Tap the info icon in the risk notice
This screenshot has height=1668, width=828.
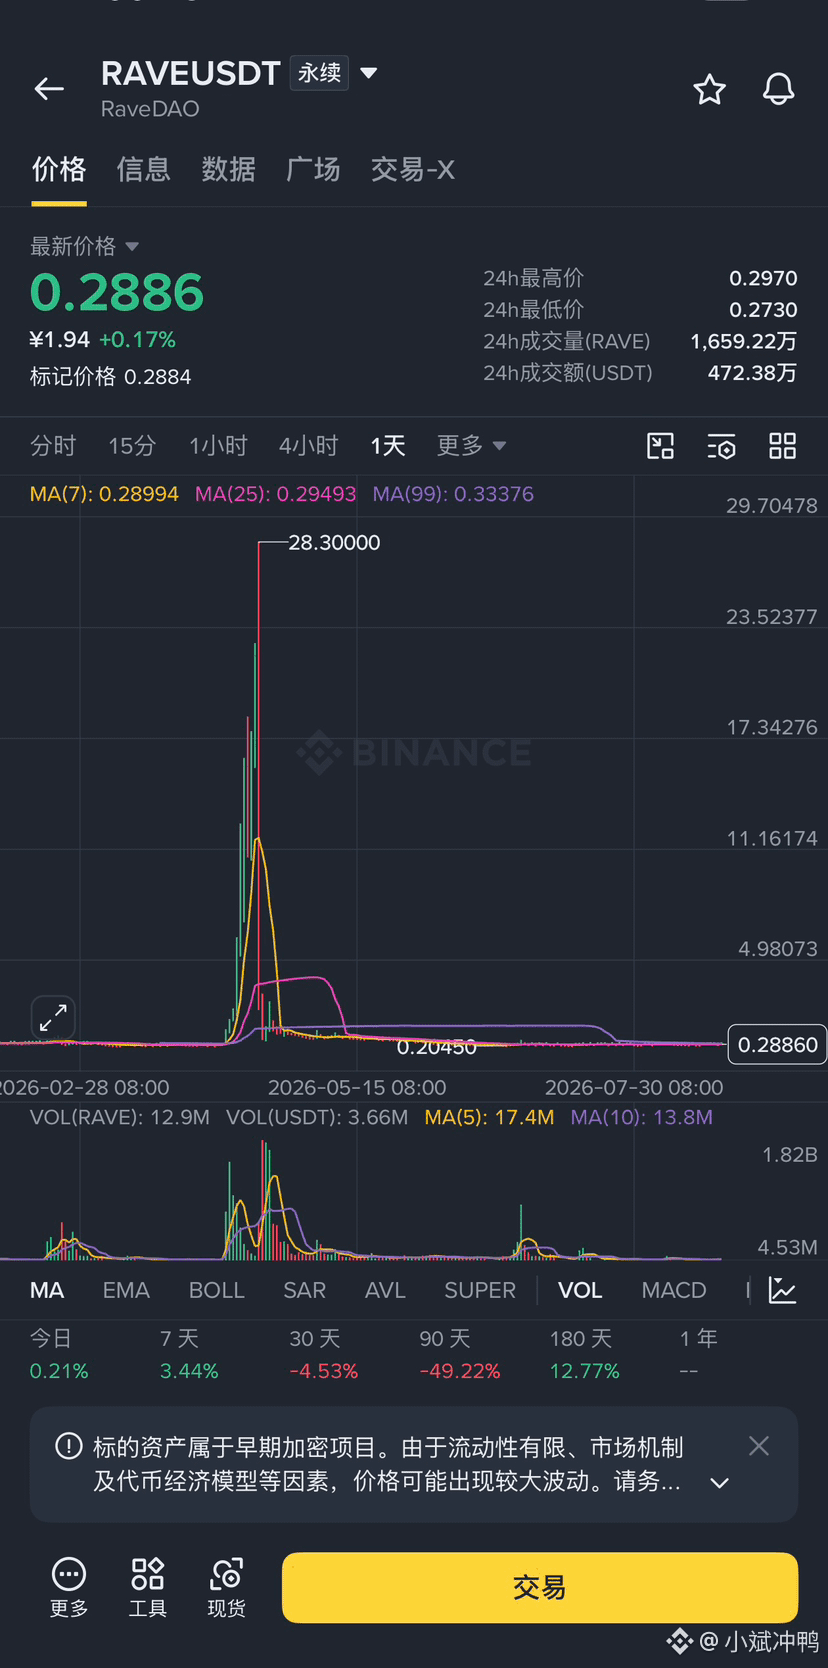(69, 1446)
